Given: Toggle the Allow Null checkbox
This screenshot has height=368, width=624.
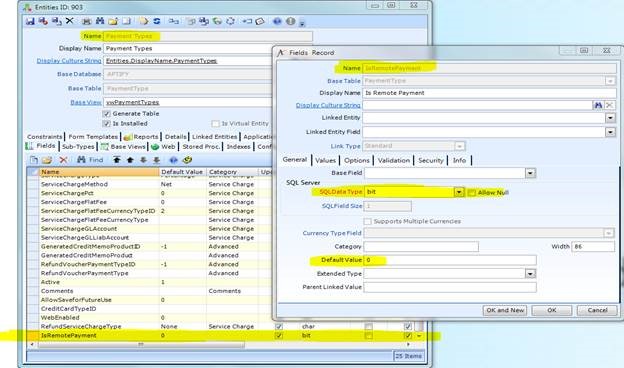Looking at the screenshot, I should pyautogui.click(x=472, y=193).
